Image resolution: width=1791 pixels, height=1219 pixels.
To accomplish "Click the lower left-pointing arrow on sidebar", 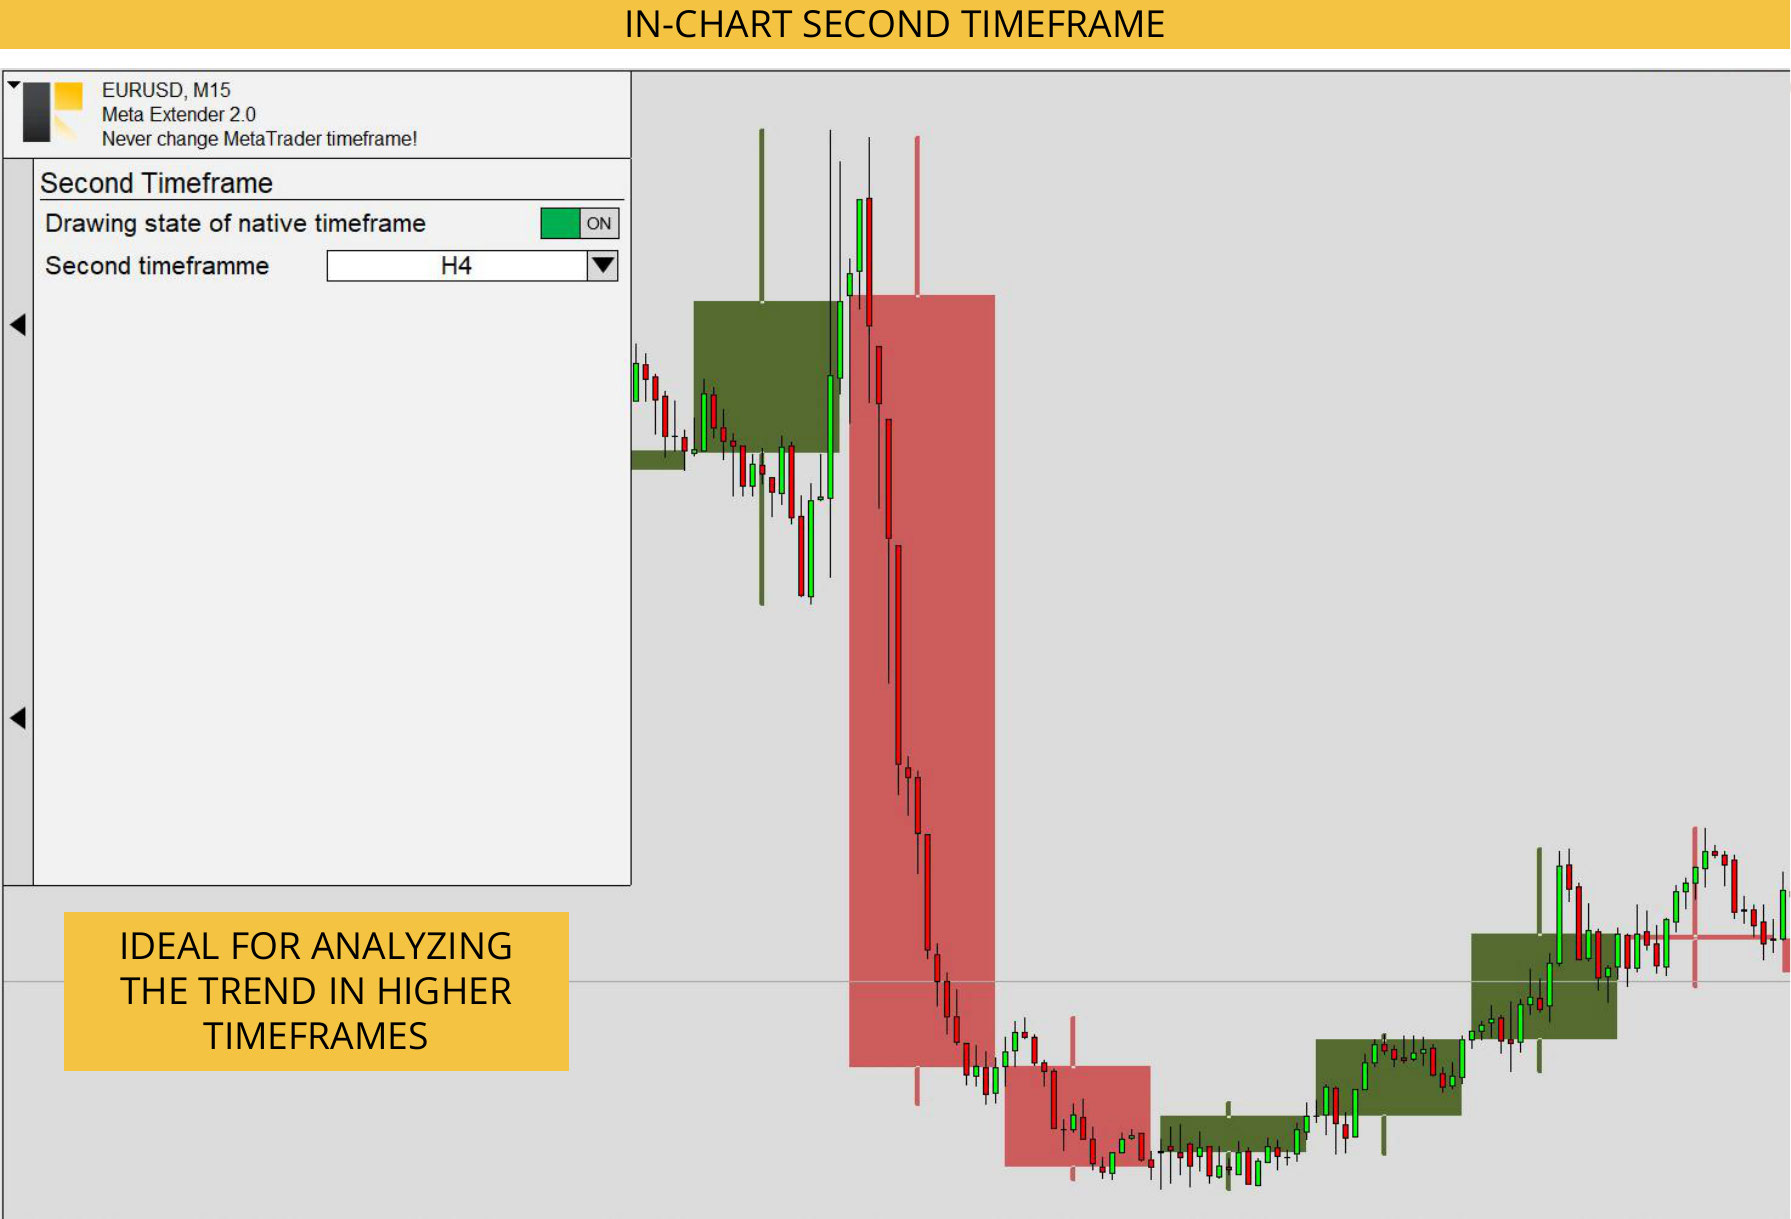I will pos(18,718).
